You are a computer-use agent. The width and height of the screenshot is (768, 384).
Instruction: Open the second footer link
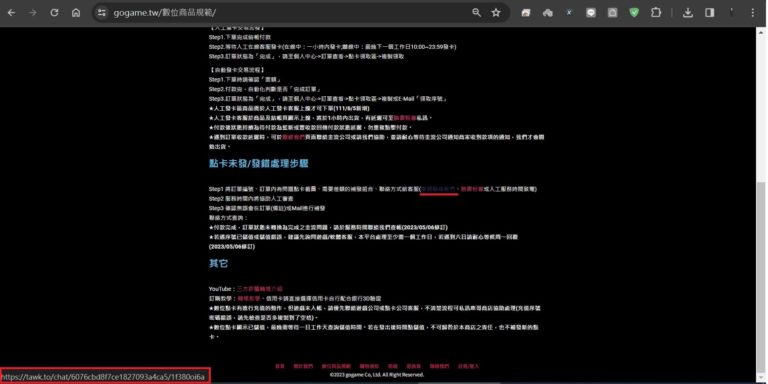[303, 366]
